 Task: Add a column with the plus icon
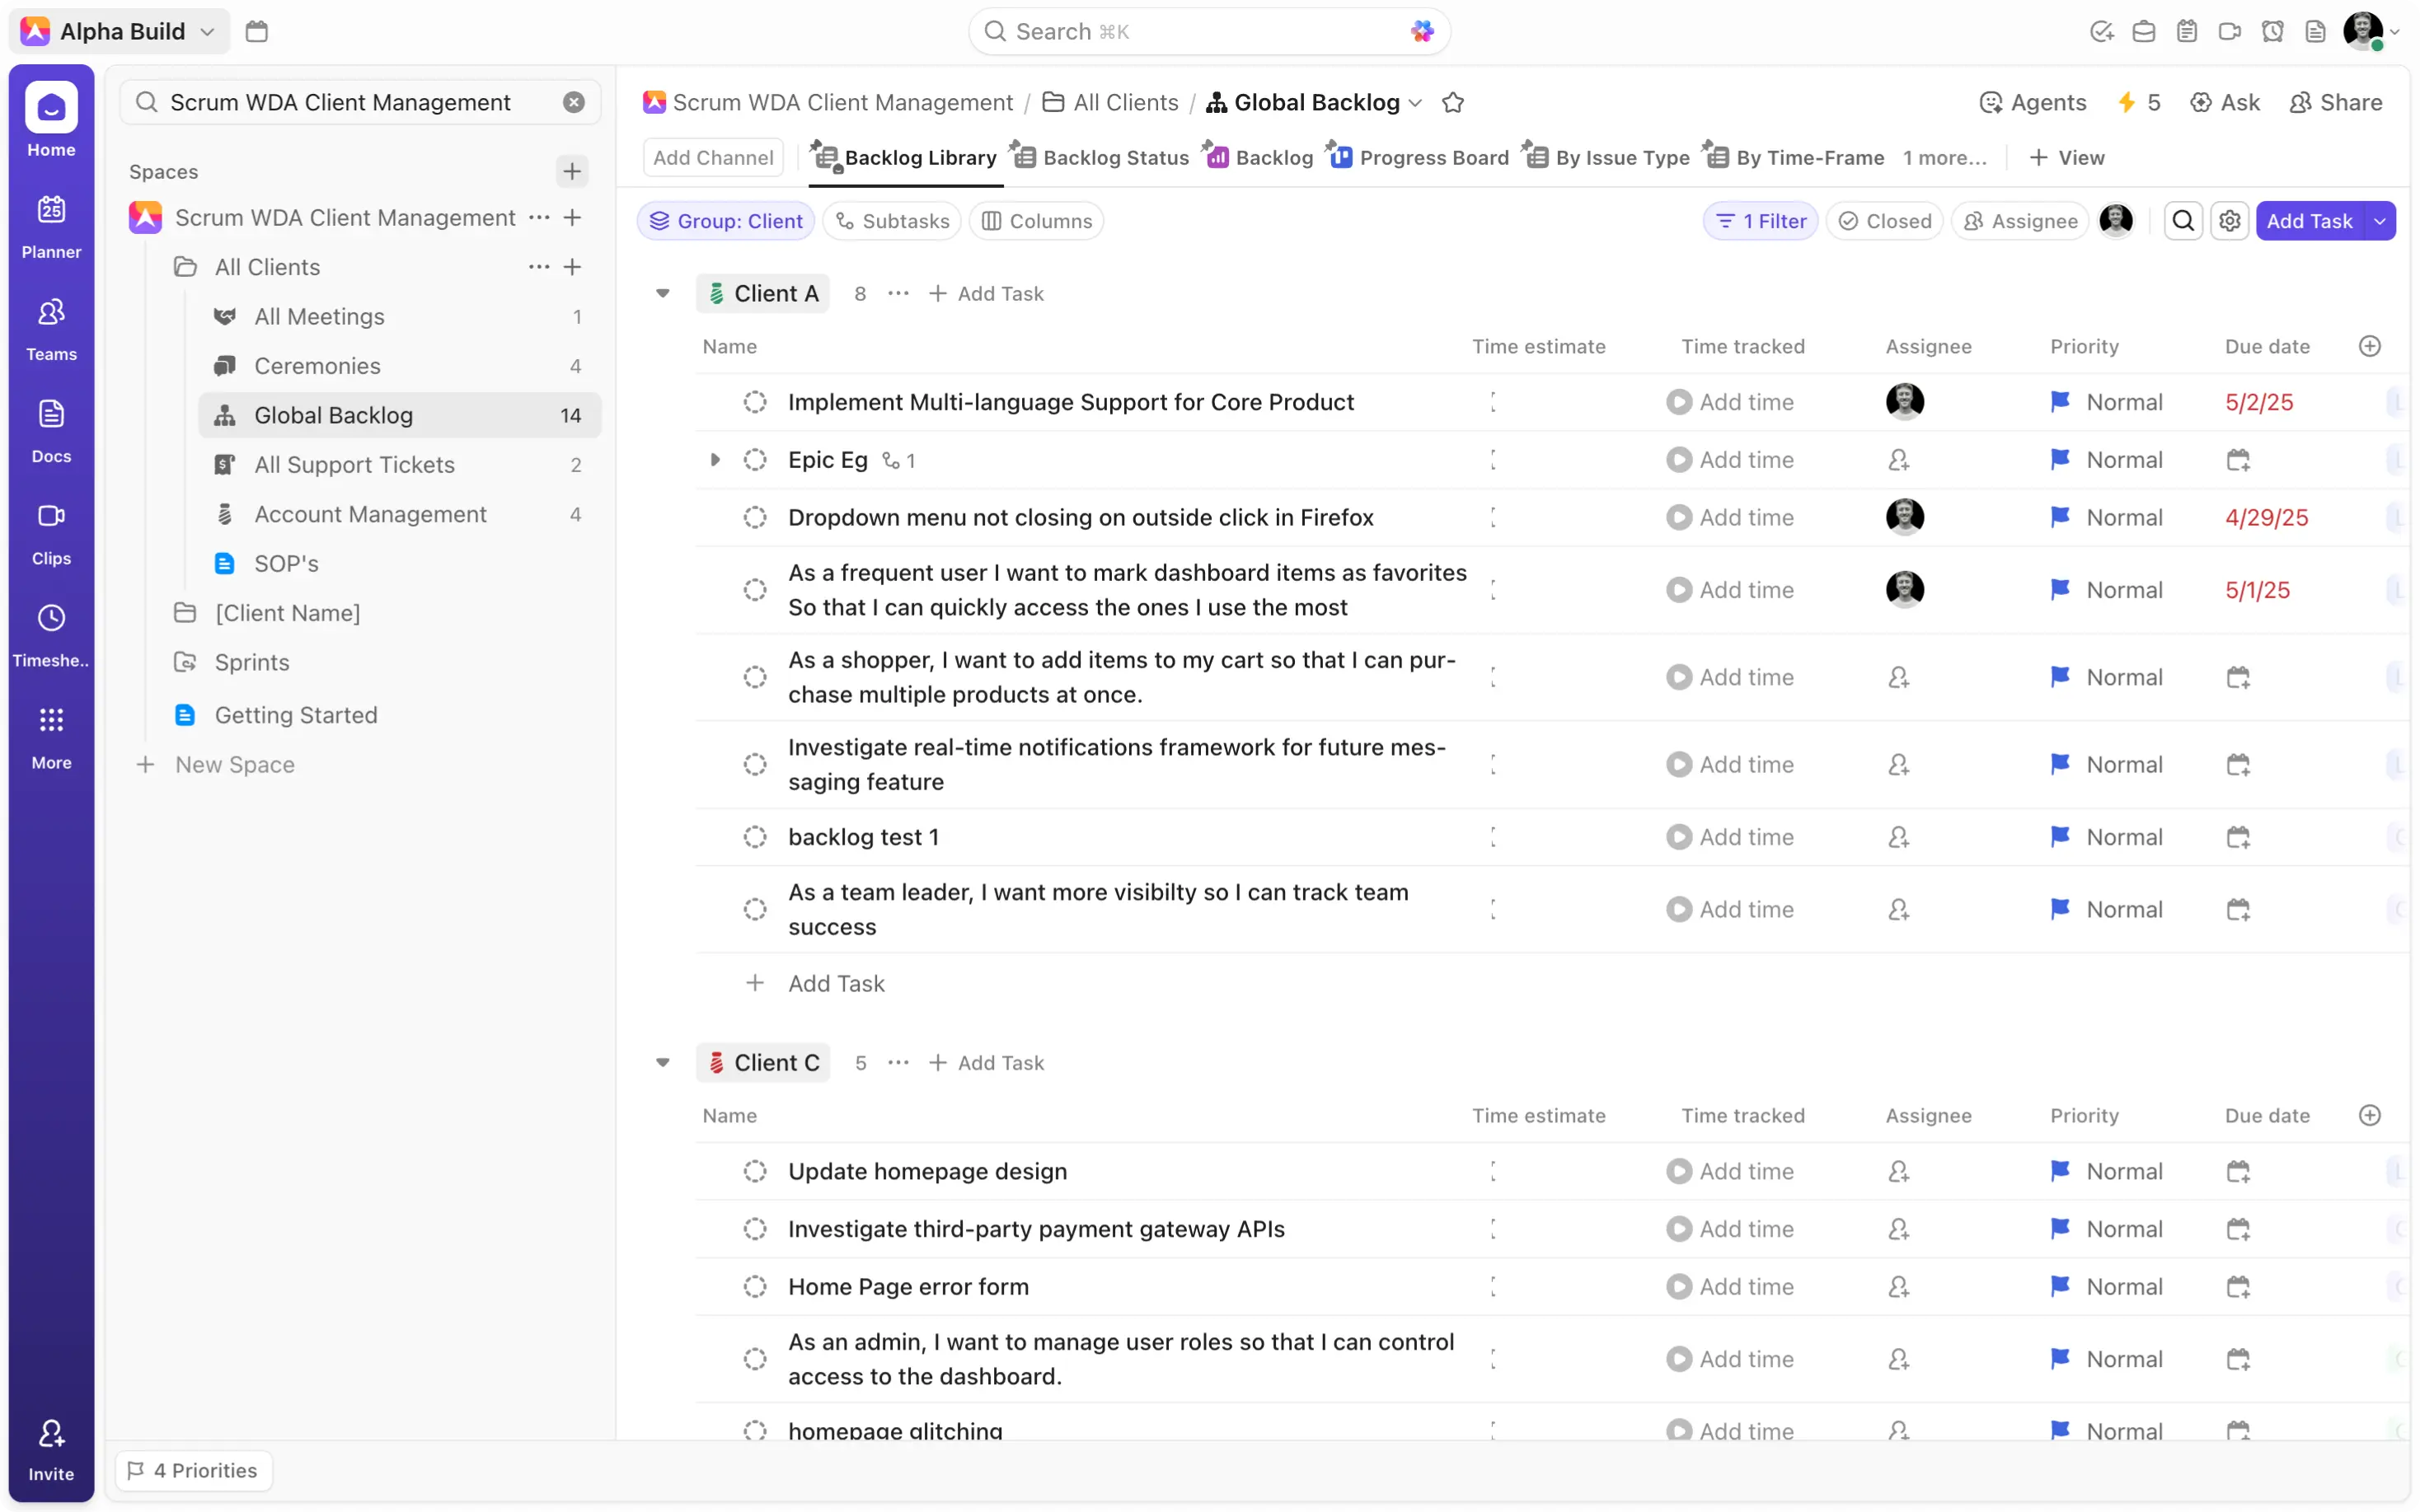click(x=2369, y=346)
